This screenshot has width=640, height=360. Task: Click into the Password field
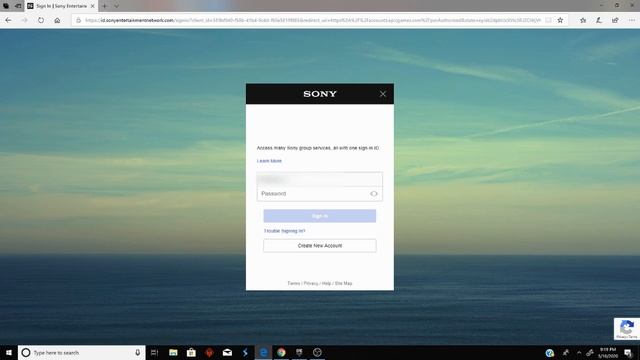[x=320, y=194]
